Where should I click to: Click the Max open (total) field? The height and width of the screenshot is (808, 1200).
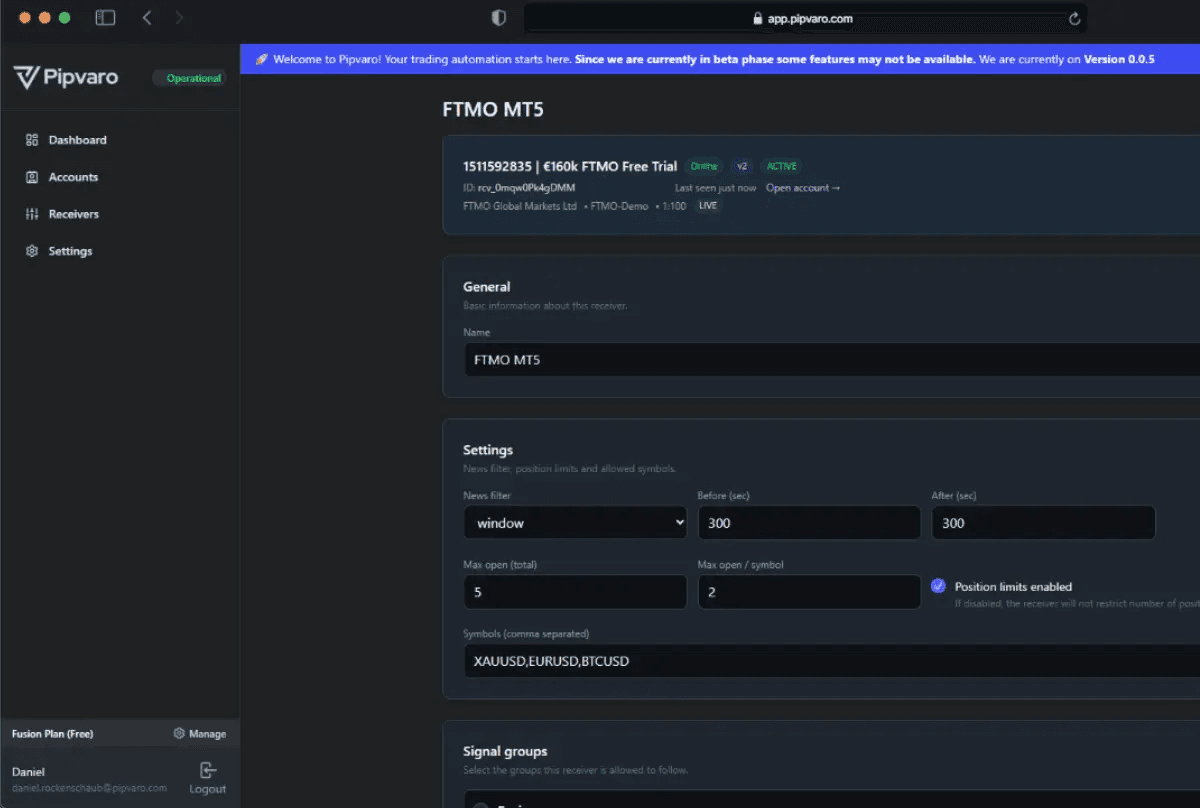(575, 592)
